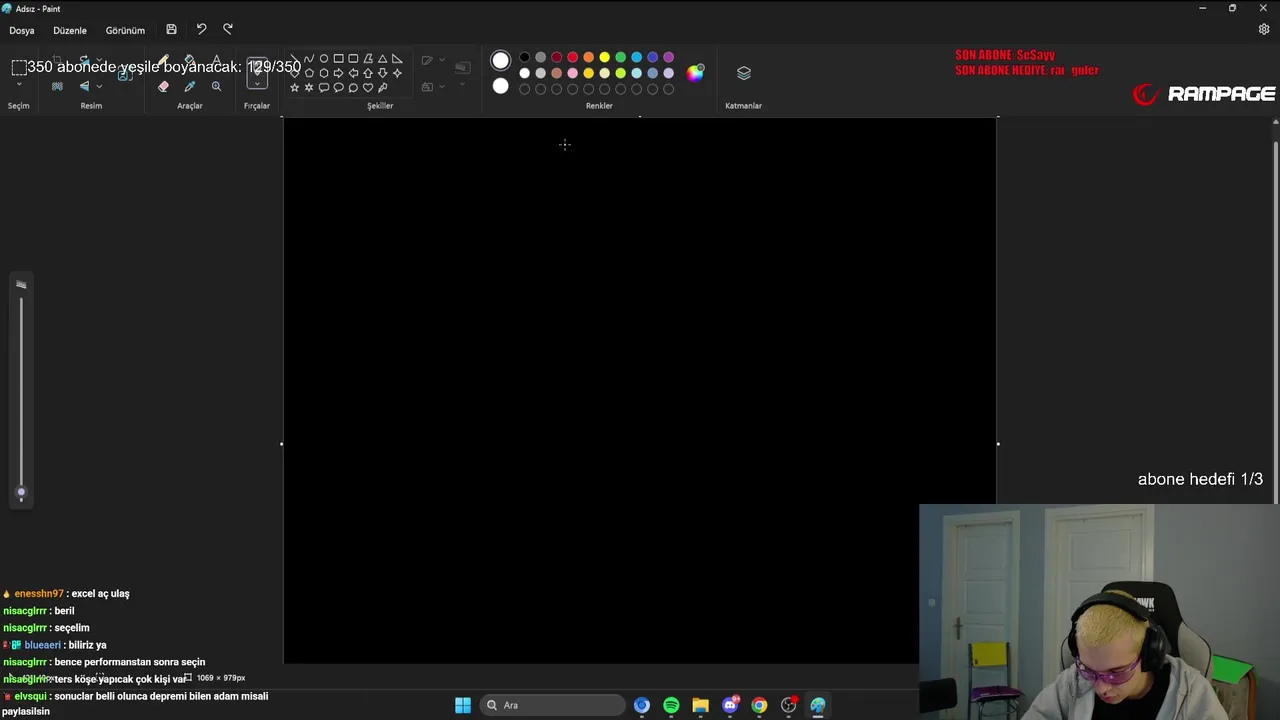Viewport: 1280px width, 720px height.
Task: Choose the Heart shape
Action: tap(368, 87)
